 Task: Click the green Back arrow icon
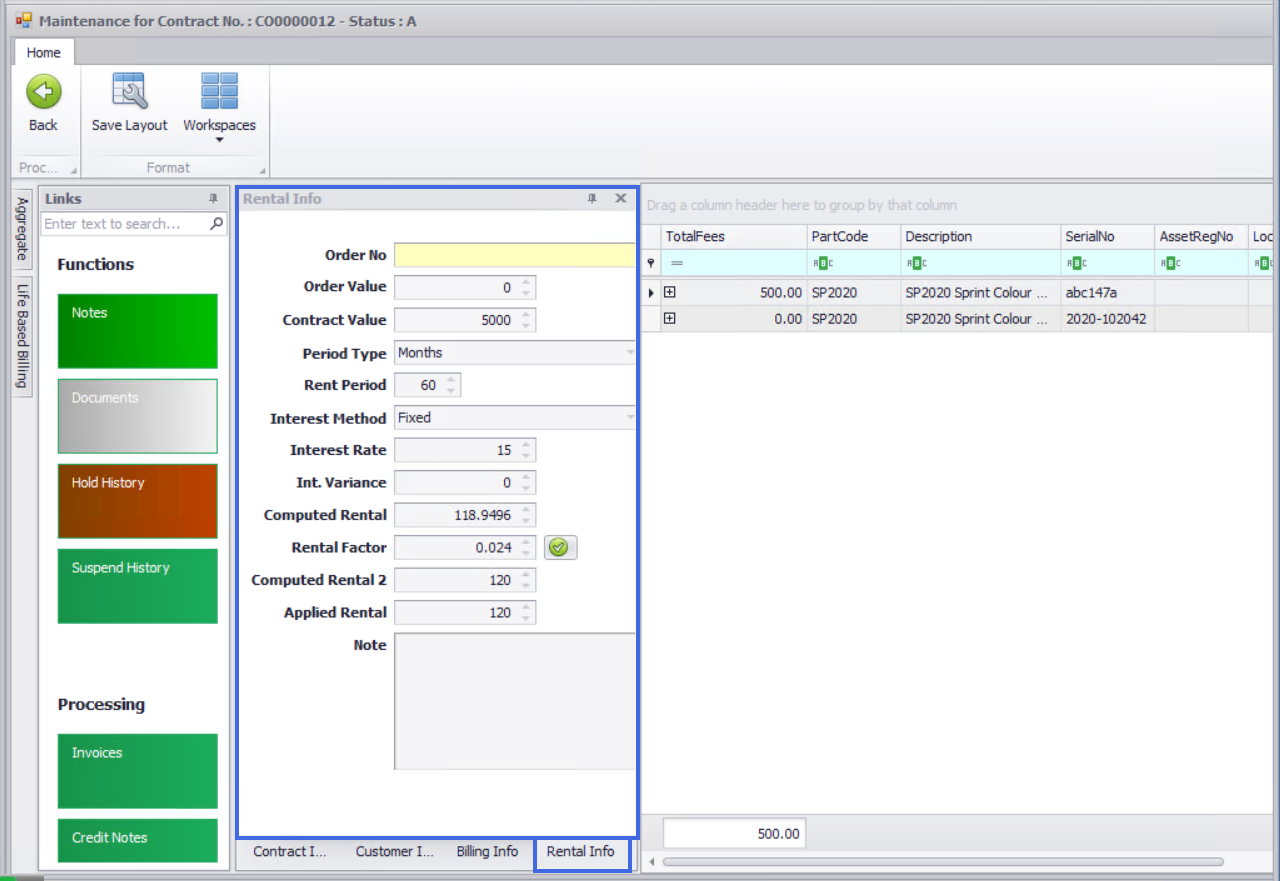click(43, 93)
